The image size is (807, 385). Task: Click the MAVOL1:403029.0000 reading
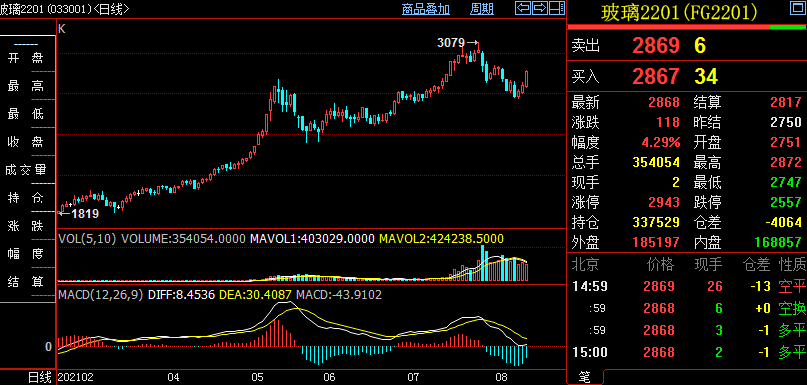point(312,239)
